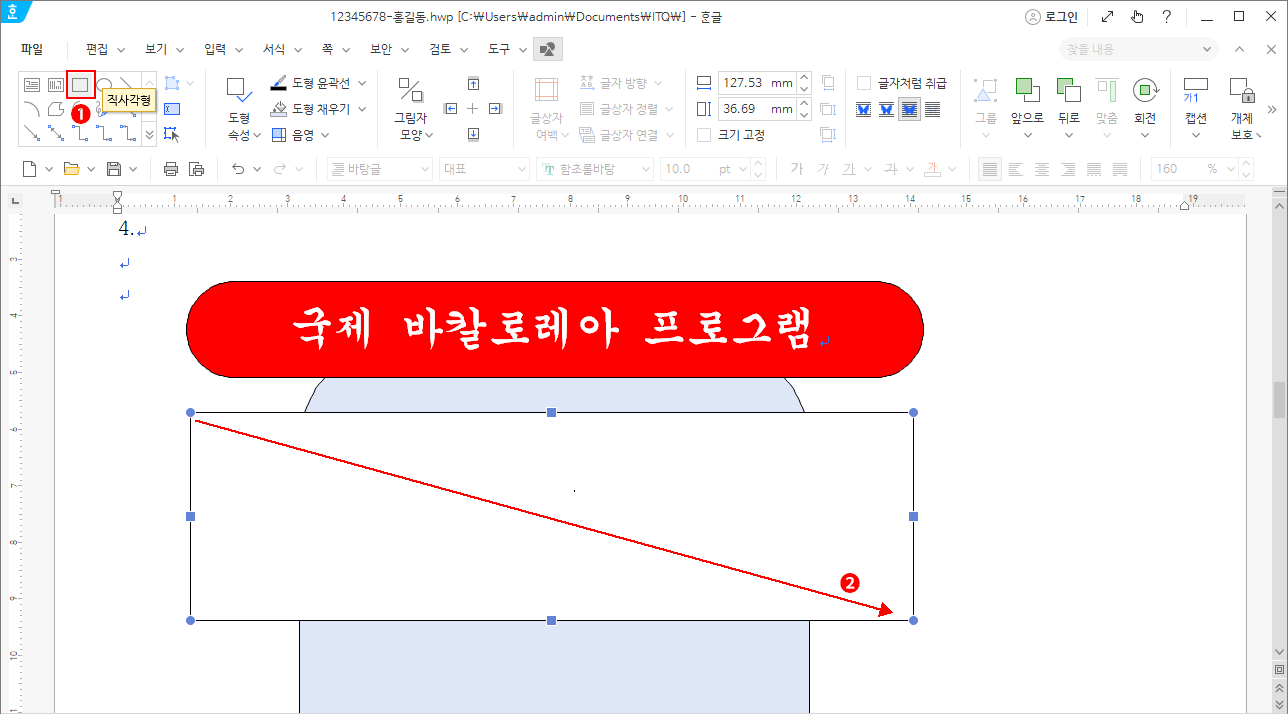Image resolution: width=1288 pixels, height=714 pixels.
Task: Click the print icon in toolbar
Action: coord(171,169)
